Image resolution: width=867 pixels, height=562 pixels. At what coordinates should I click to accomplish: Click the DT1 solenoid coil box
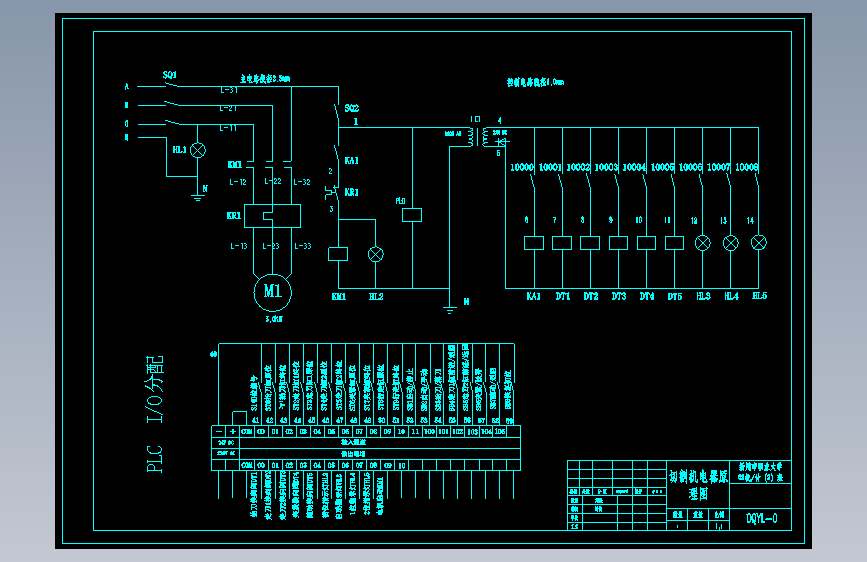(x=562, y=243)
